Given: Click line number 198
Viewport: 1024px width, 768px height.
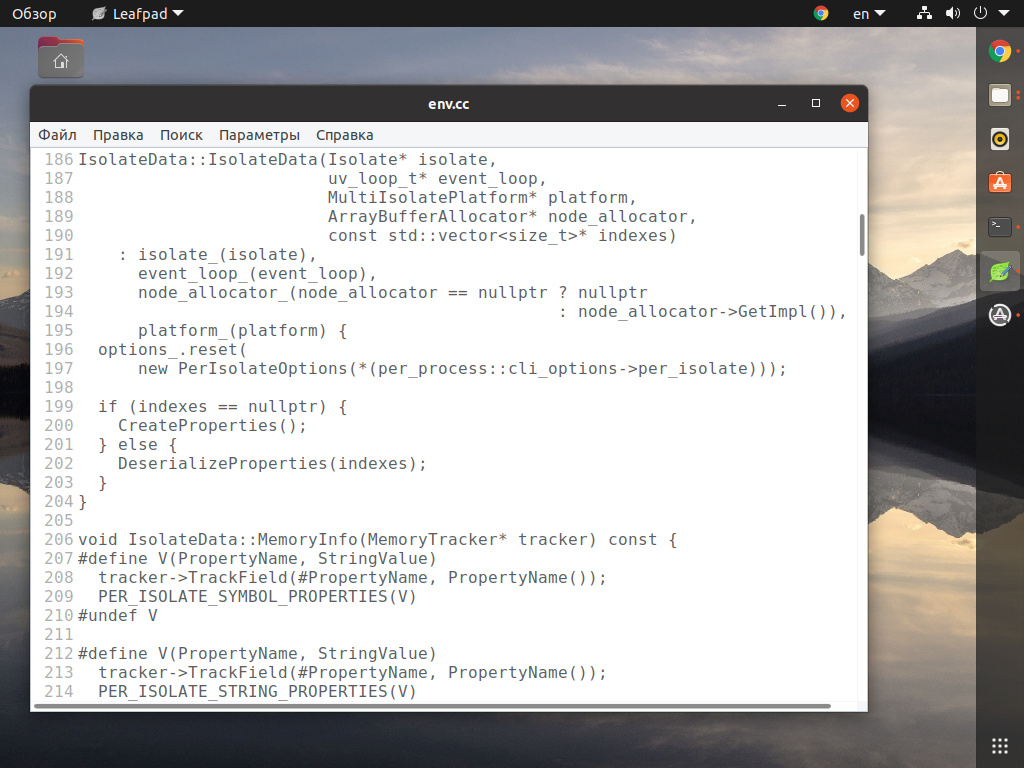Looking at the screenshot, I should tap(59, 387).
